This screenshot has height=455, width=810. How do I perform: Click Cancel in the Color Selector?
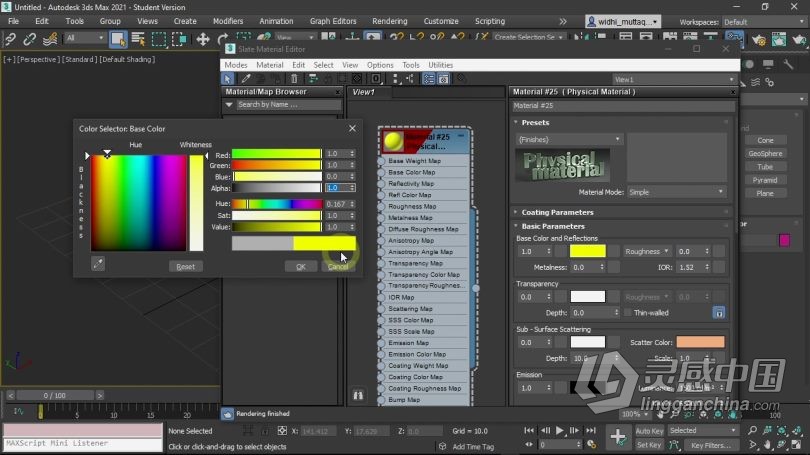coord(338,266)
